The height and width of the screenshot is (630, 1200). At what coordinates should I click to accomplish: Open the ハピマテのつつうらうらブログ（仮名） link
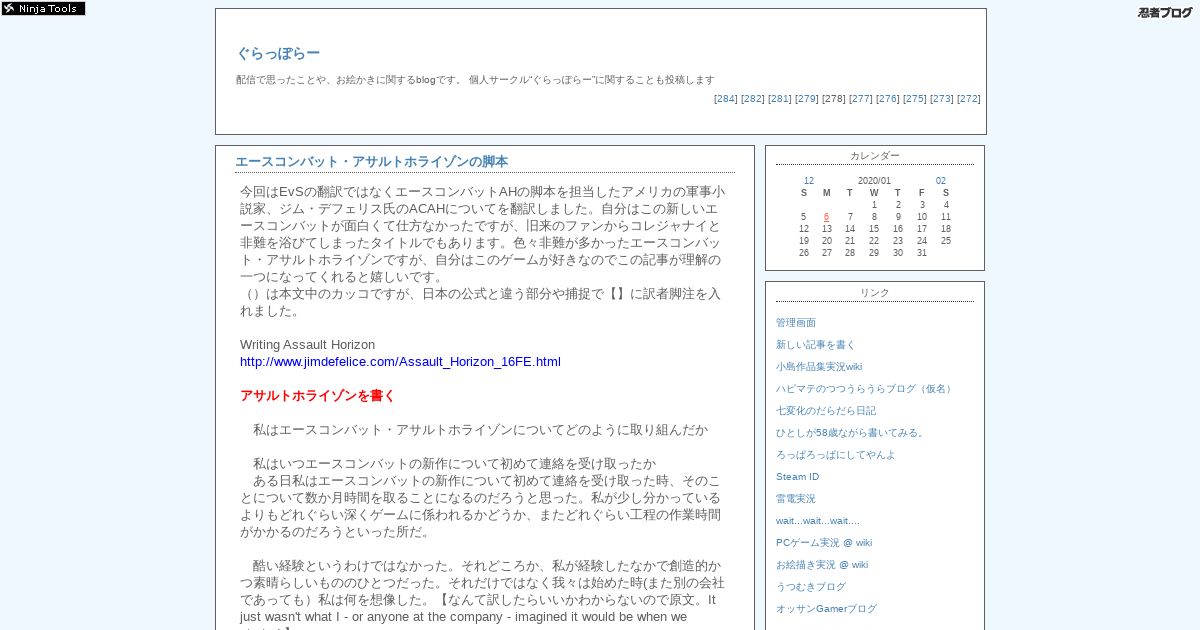pyautogui.click(x=866, y=389)
